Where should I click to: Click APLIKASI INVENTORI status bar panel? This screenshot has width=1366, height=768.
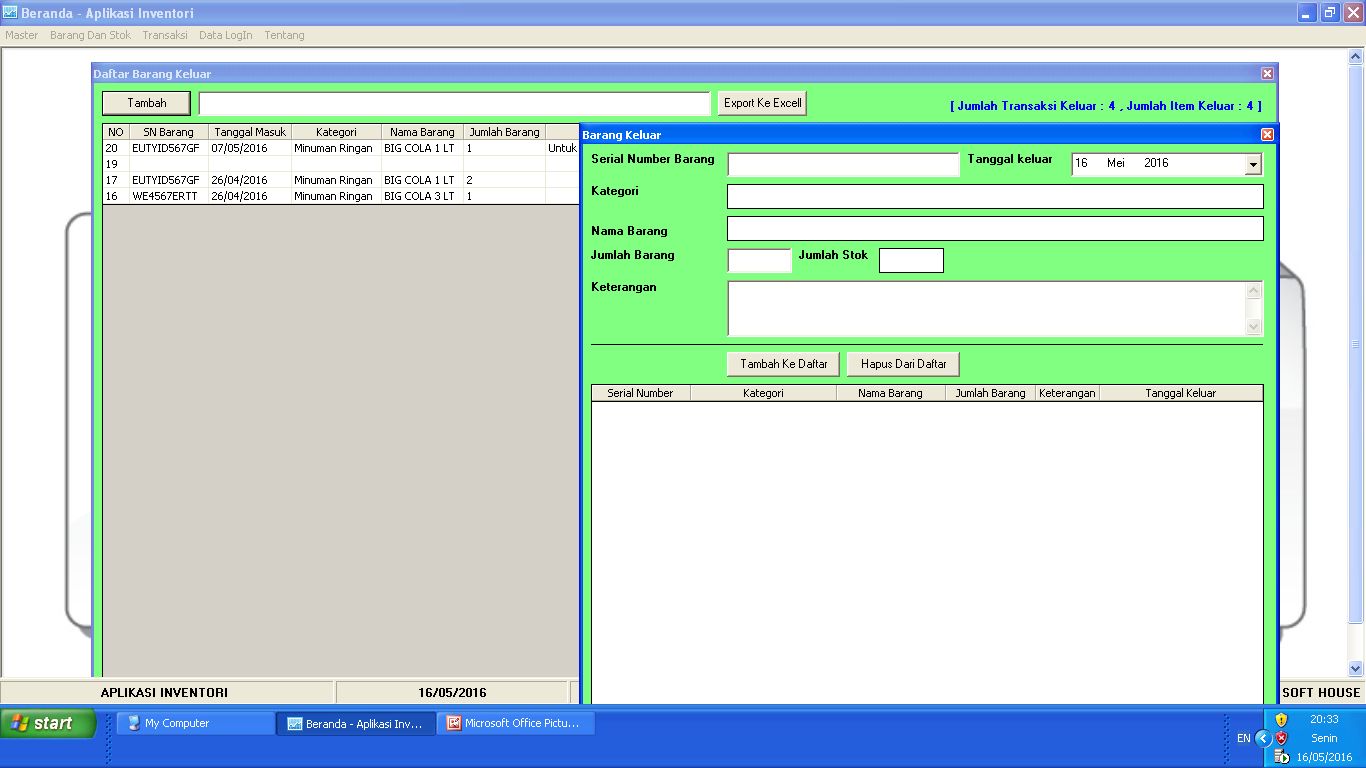[x=165, y=692]
